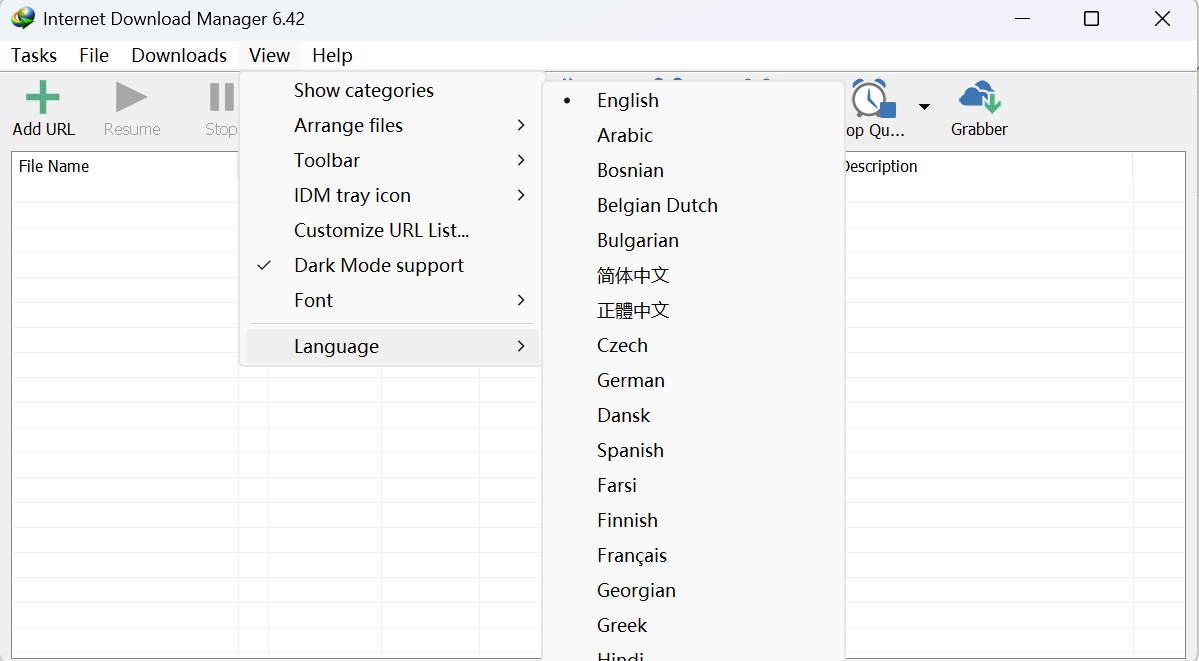This screenshot has height=661, width=1199.
Task: Click the Stop pause icon
Action: click(222, 98)
